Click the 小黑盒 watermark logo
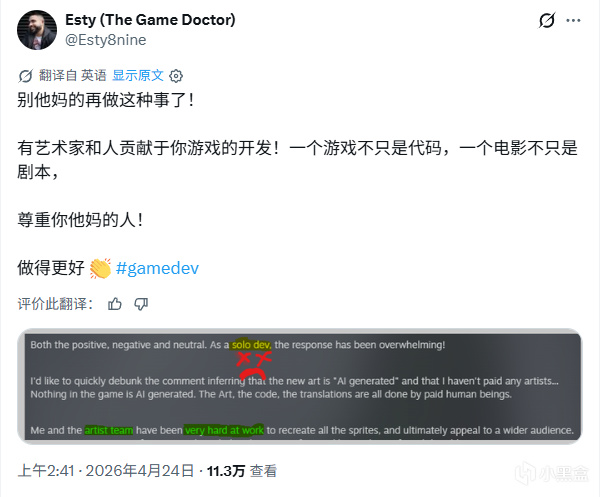 click(552, 474)
